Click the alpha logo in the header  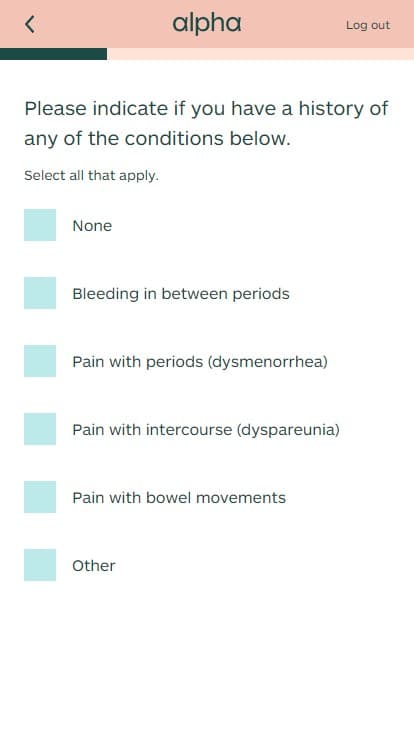coord(207,24)
